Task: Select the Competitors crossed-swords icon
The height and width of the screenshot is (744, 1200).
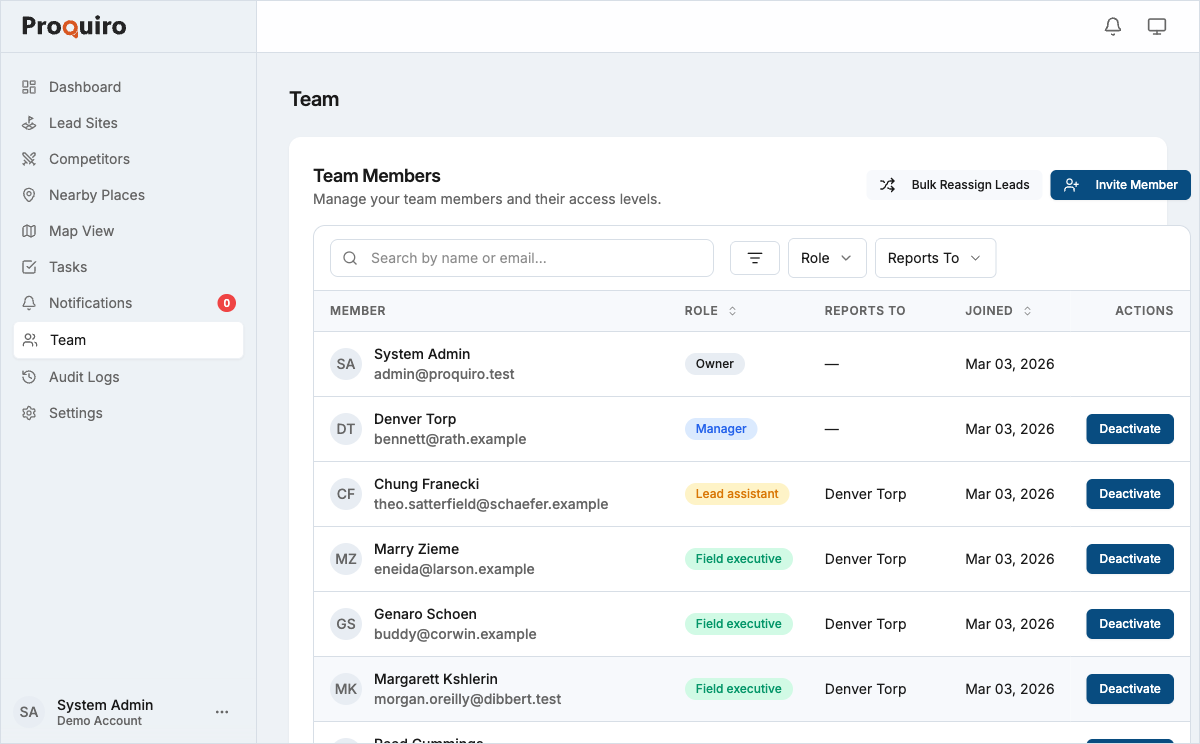Action: 29,159
